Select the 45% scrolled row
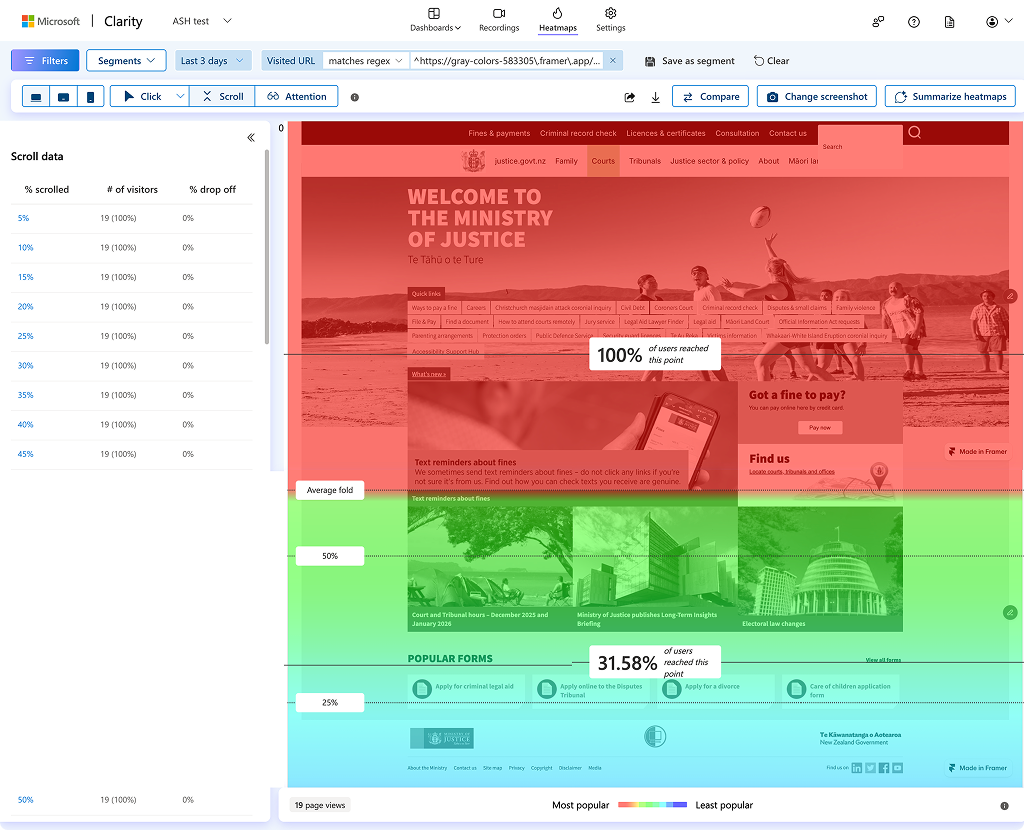The image size is (1024, 830). click(x=131, y=454)
